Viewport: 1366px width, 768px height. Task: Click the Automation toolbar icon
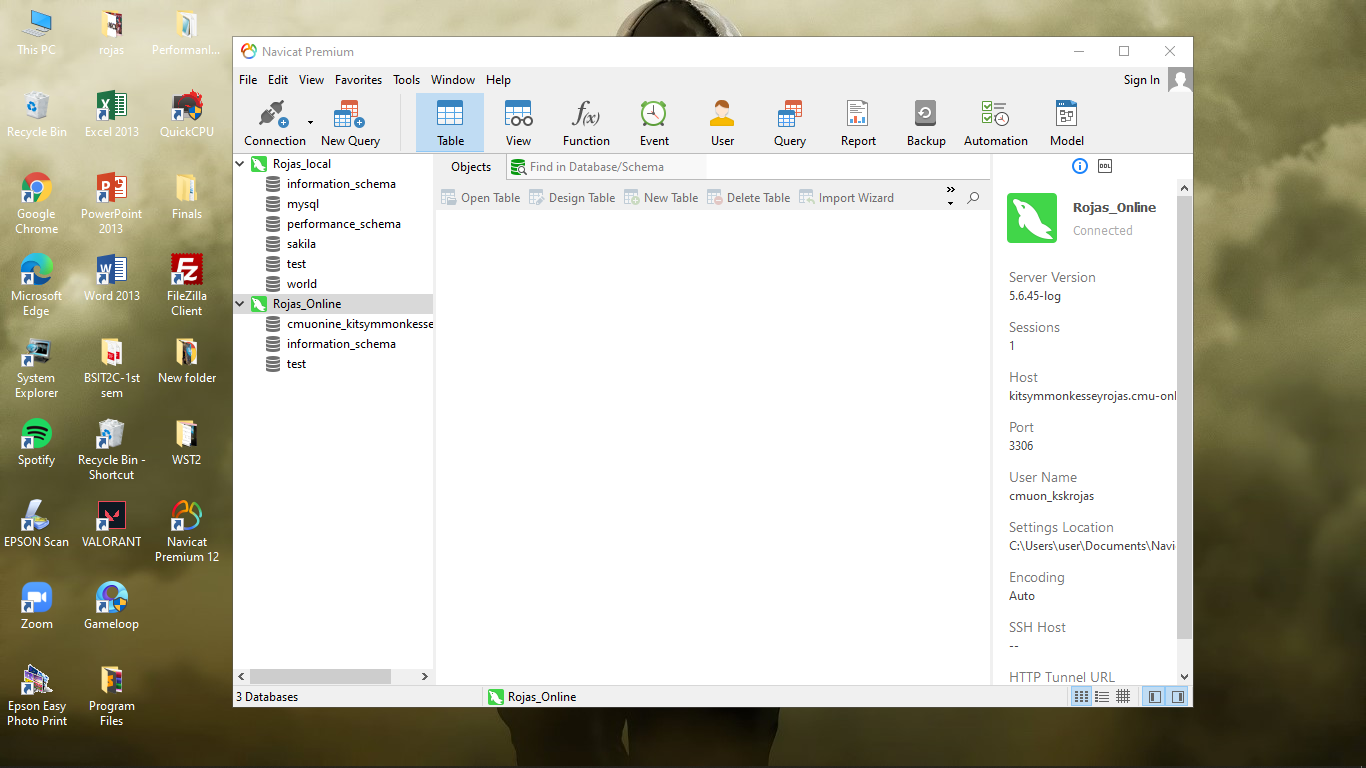(995, 123)
